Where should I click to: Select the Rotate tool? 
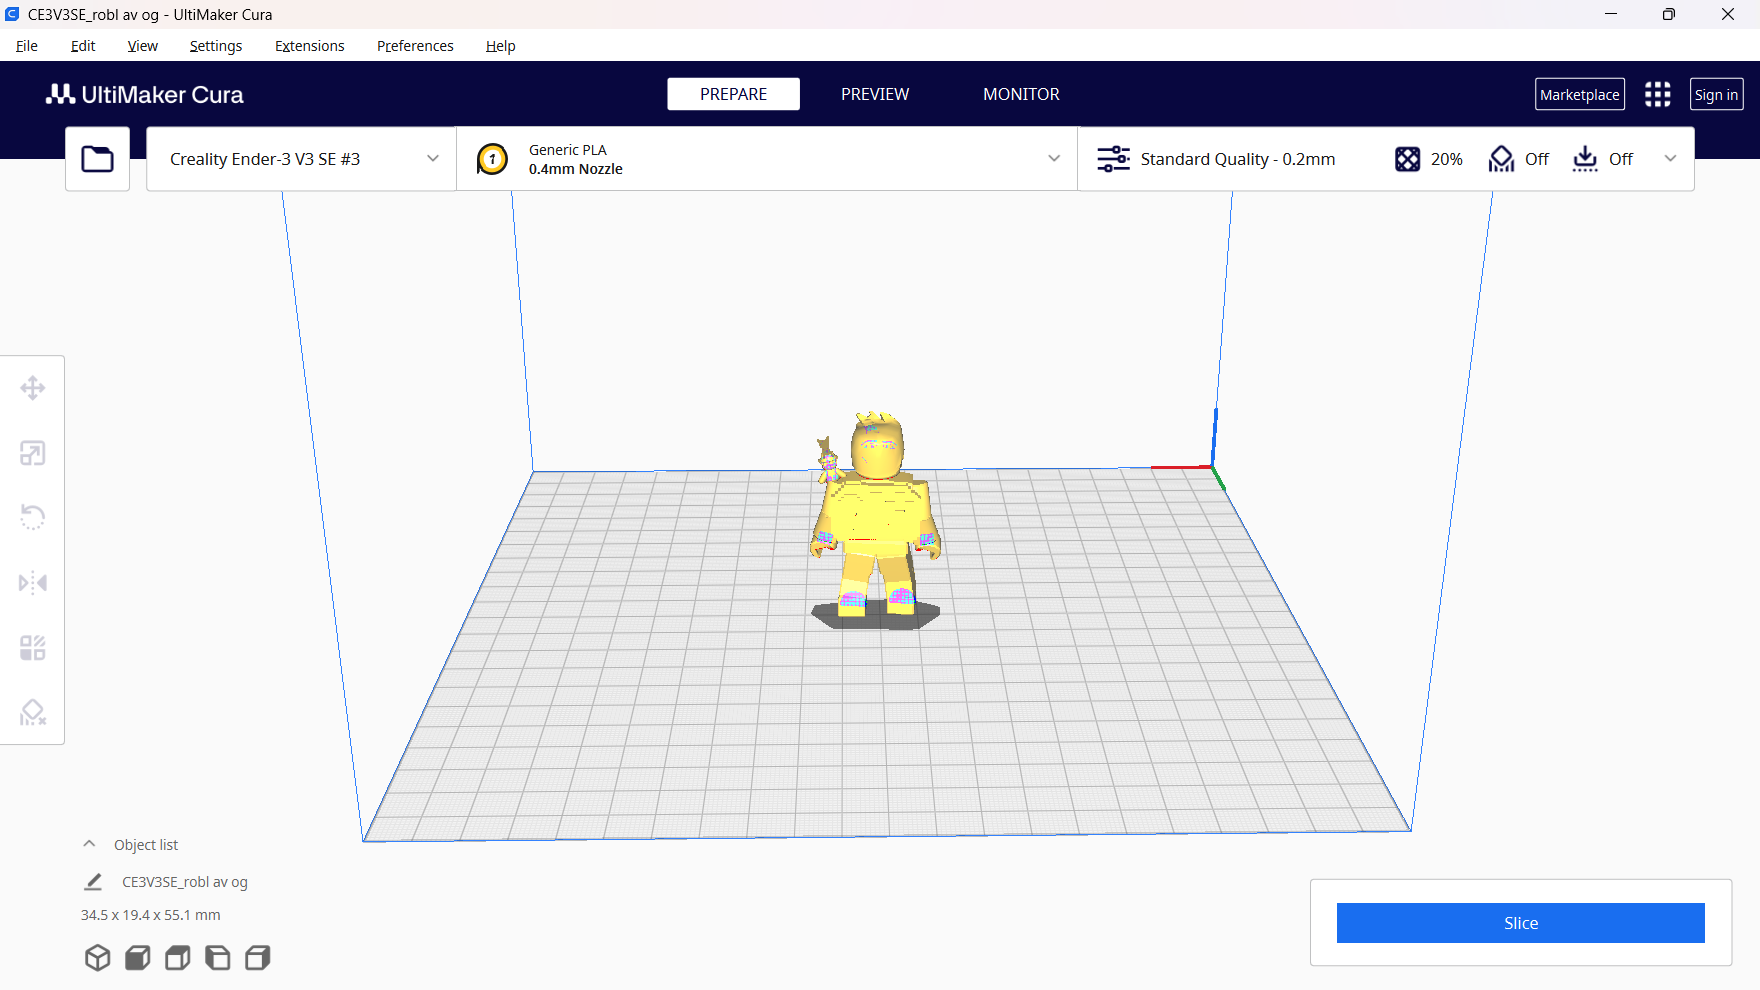click(33, 517)
